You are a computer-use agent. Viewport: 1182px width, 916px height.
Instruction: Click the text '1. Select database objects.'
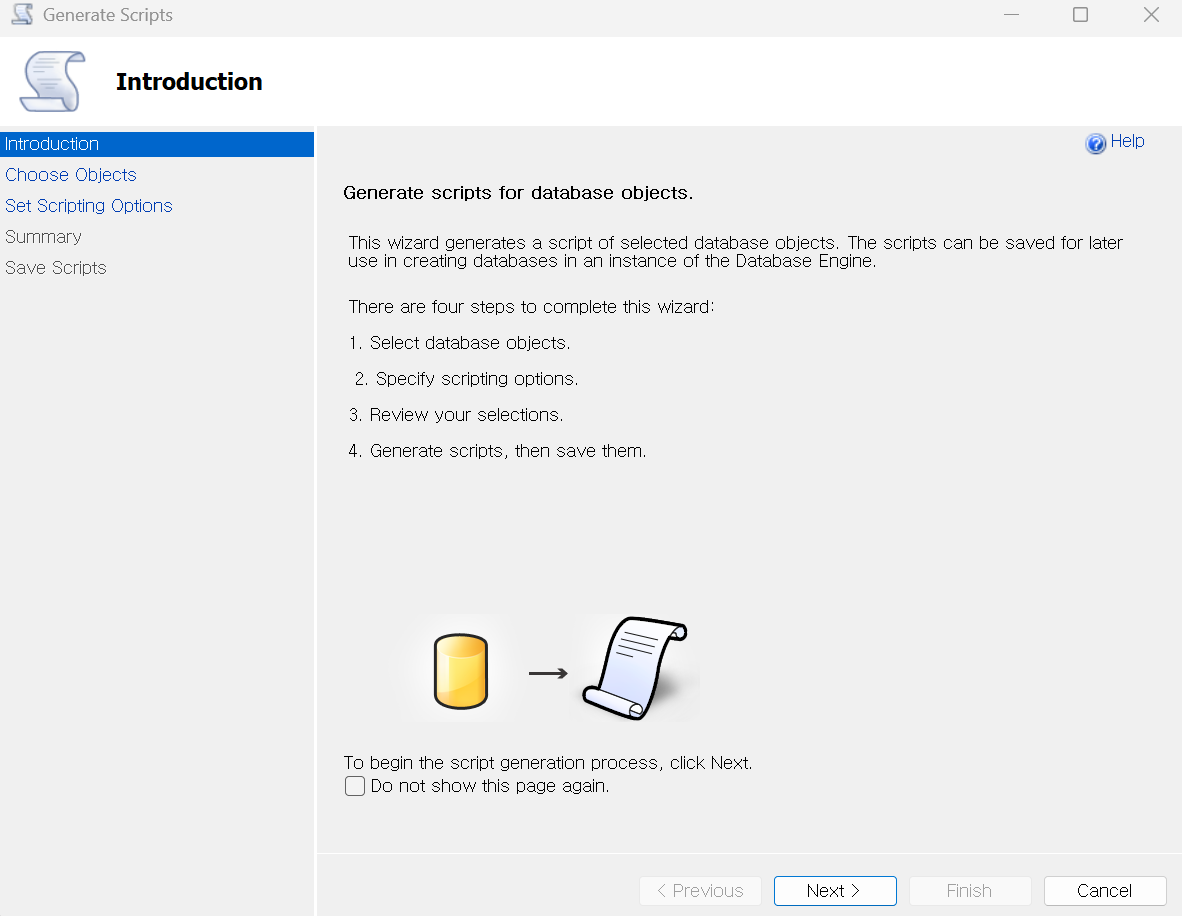(459, 343)
